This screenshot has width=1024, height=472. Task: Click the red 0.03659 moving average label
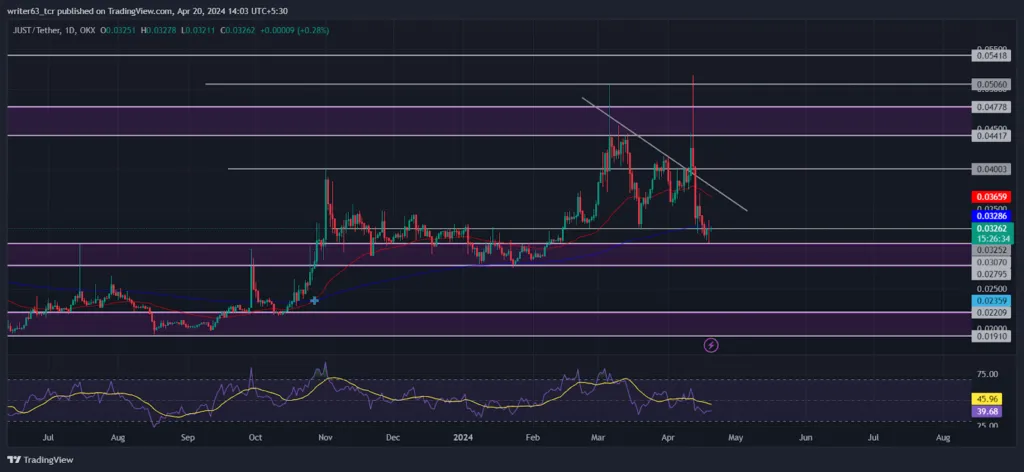point(991,197)
